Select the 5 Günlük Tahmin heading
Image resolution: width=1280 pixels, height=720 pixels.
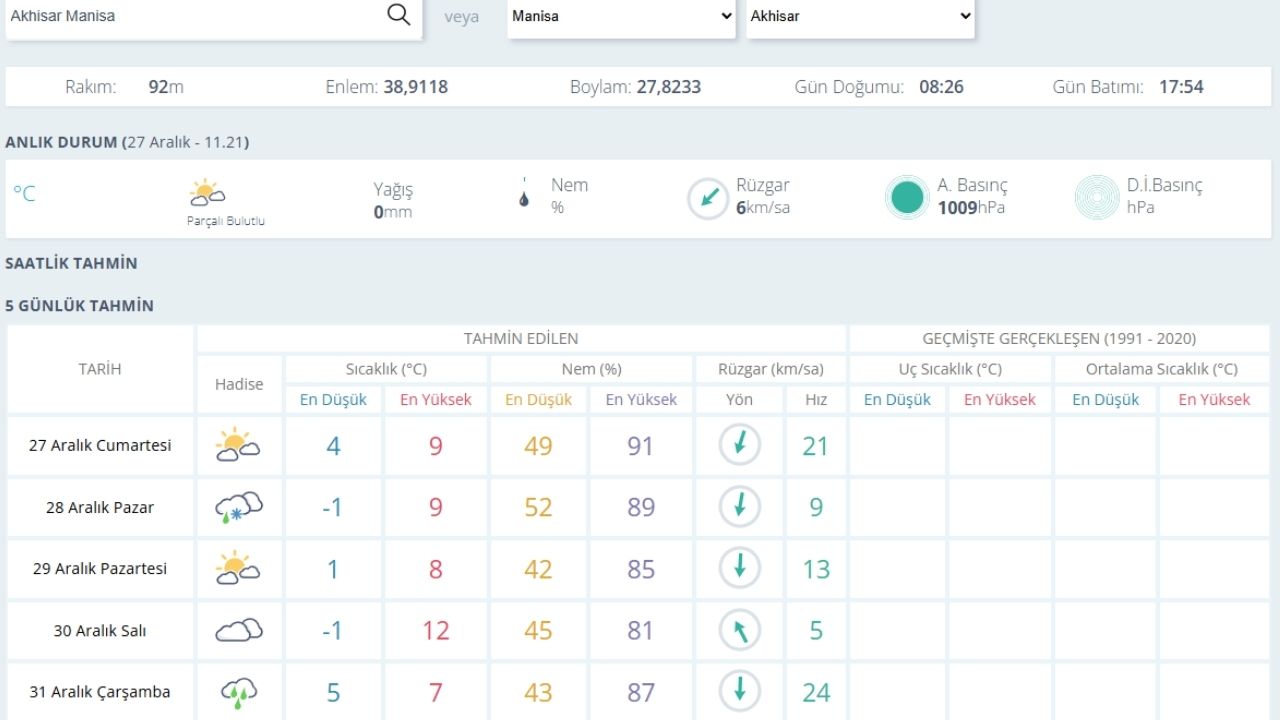point(79,306)
